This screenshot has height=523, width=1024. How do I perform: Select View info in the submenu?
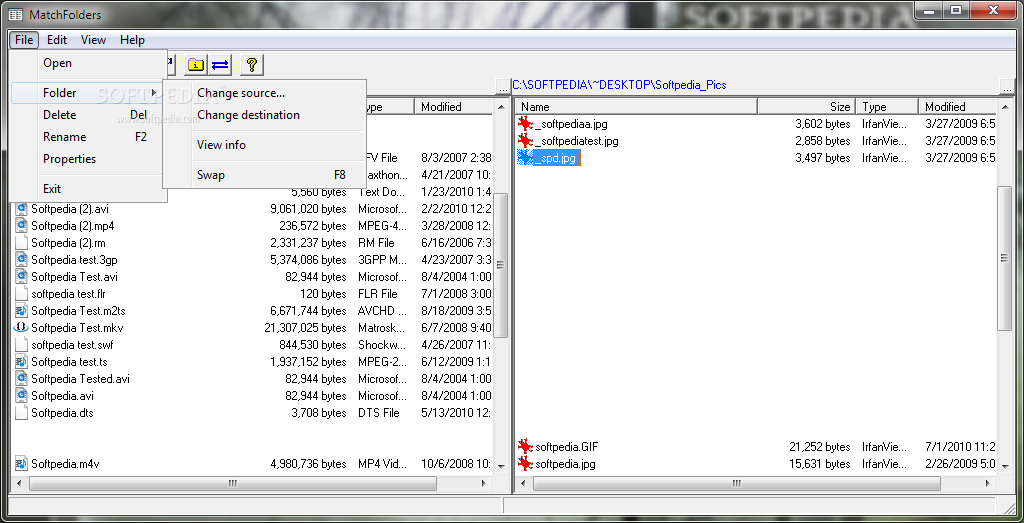click(x=264, y=145)
